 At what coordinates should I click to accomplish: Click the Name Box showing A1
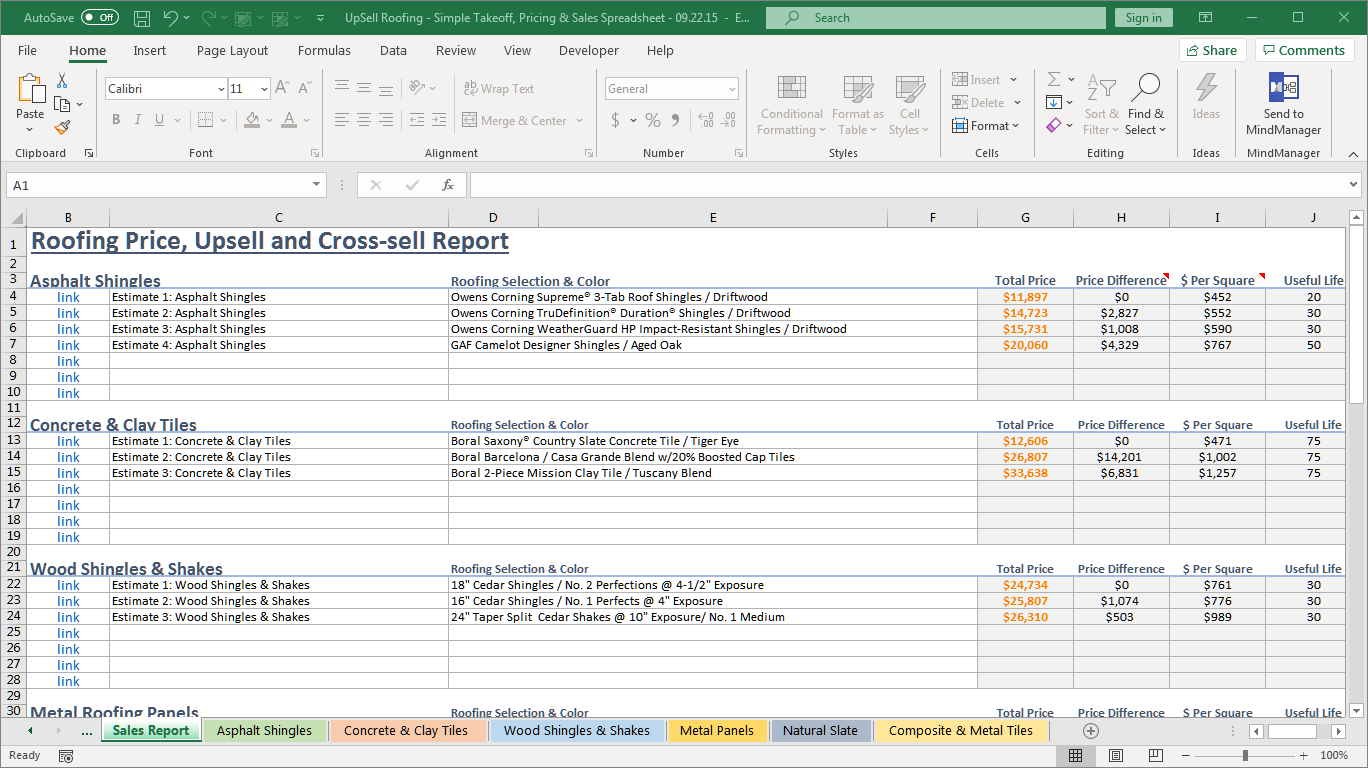tap(166, 185)
